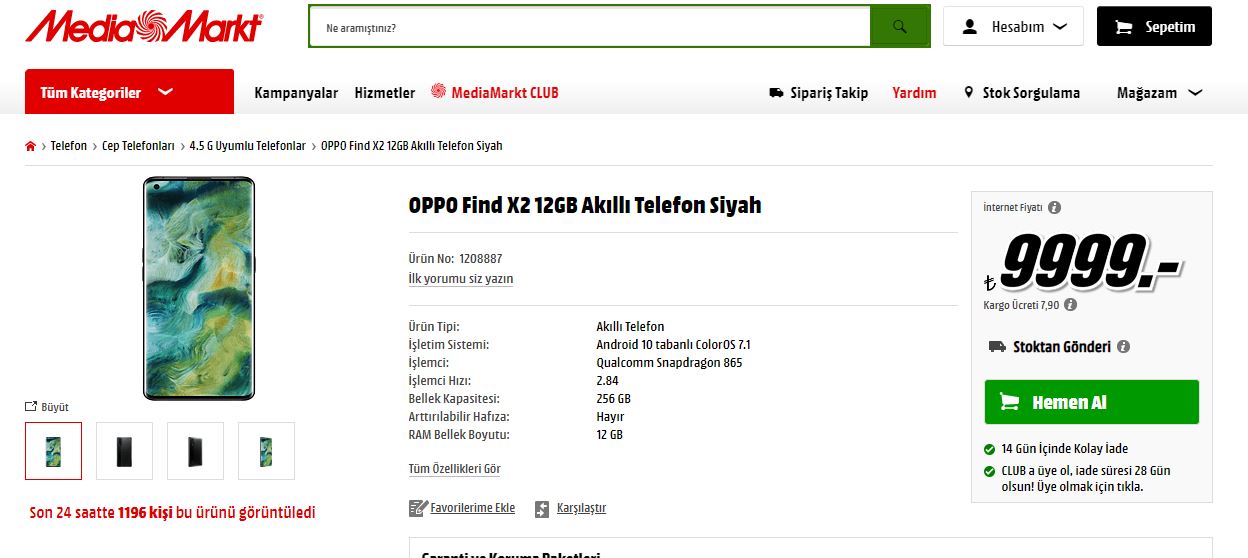The width and height of the screenshot is (1248, 558).
Task: Click the Stok Sorgulama location pin icon
Action: coord(968,92)
